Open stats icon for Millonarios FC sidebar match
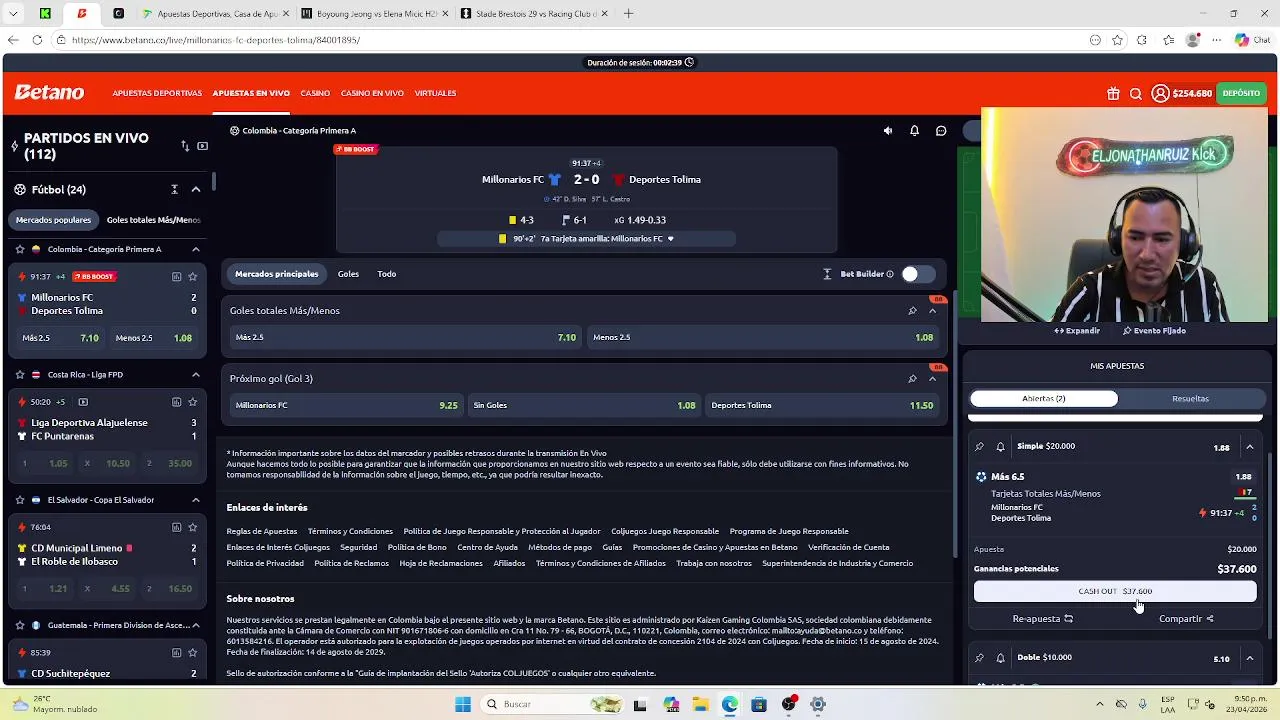Viewport: 1280px width, 720px height. tap(176, 277)
